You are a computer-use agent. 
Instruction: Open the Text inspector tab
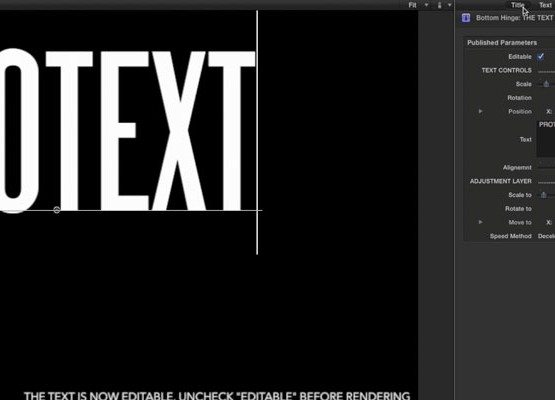tap(545, 5)
